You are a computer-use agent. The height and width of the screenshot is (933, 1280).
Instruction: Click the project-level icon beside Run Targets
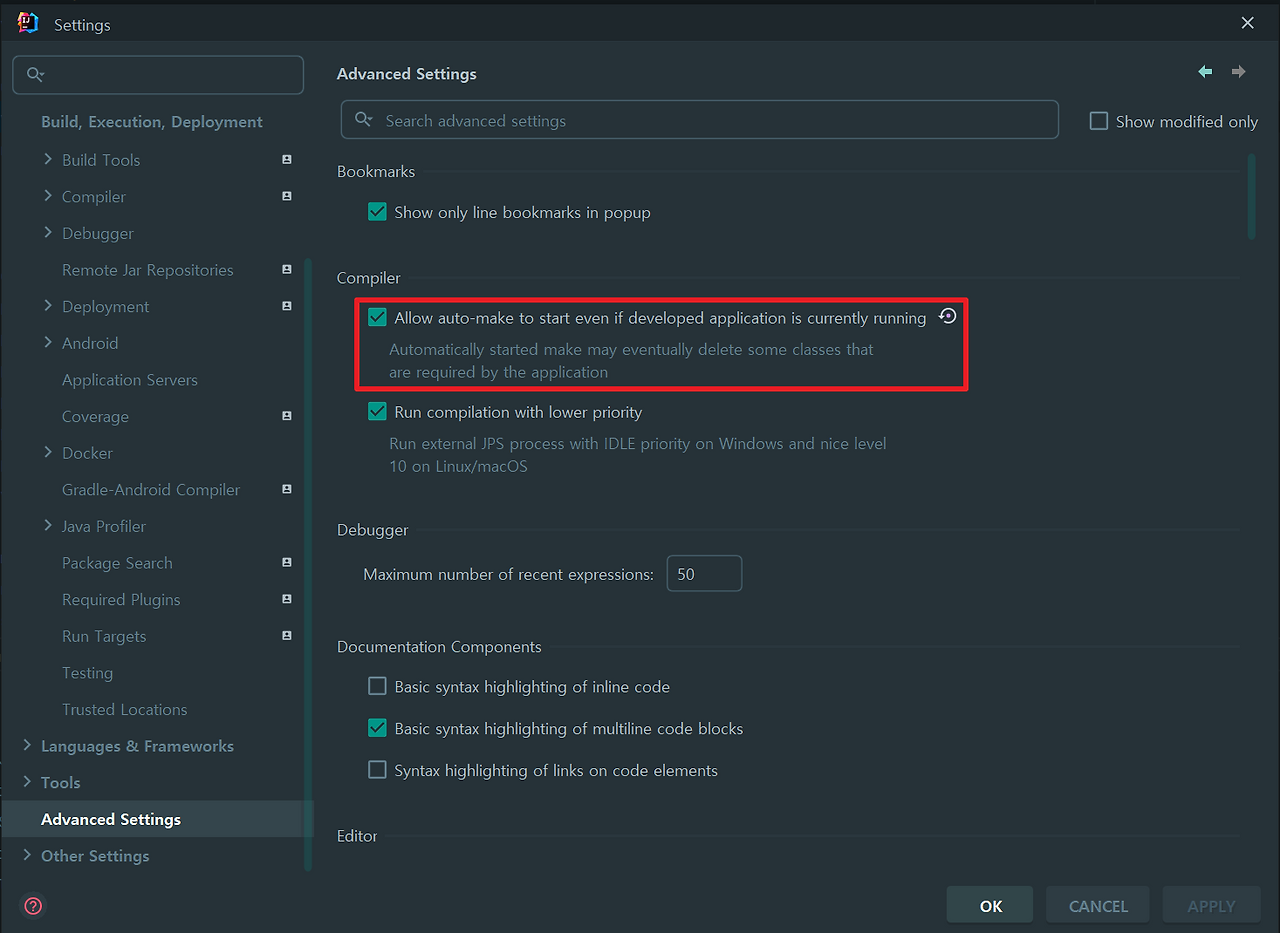coord(287,635)
